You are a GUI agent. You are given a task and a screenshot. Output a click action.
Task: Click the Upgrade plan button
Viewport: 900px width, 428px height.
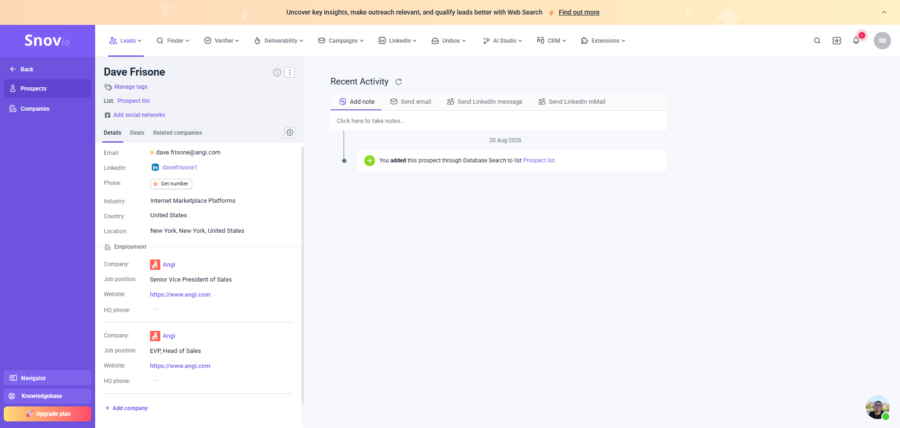(47, 414)
